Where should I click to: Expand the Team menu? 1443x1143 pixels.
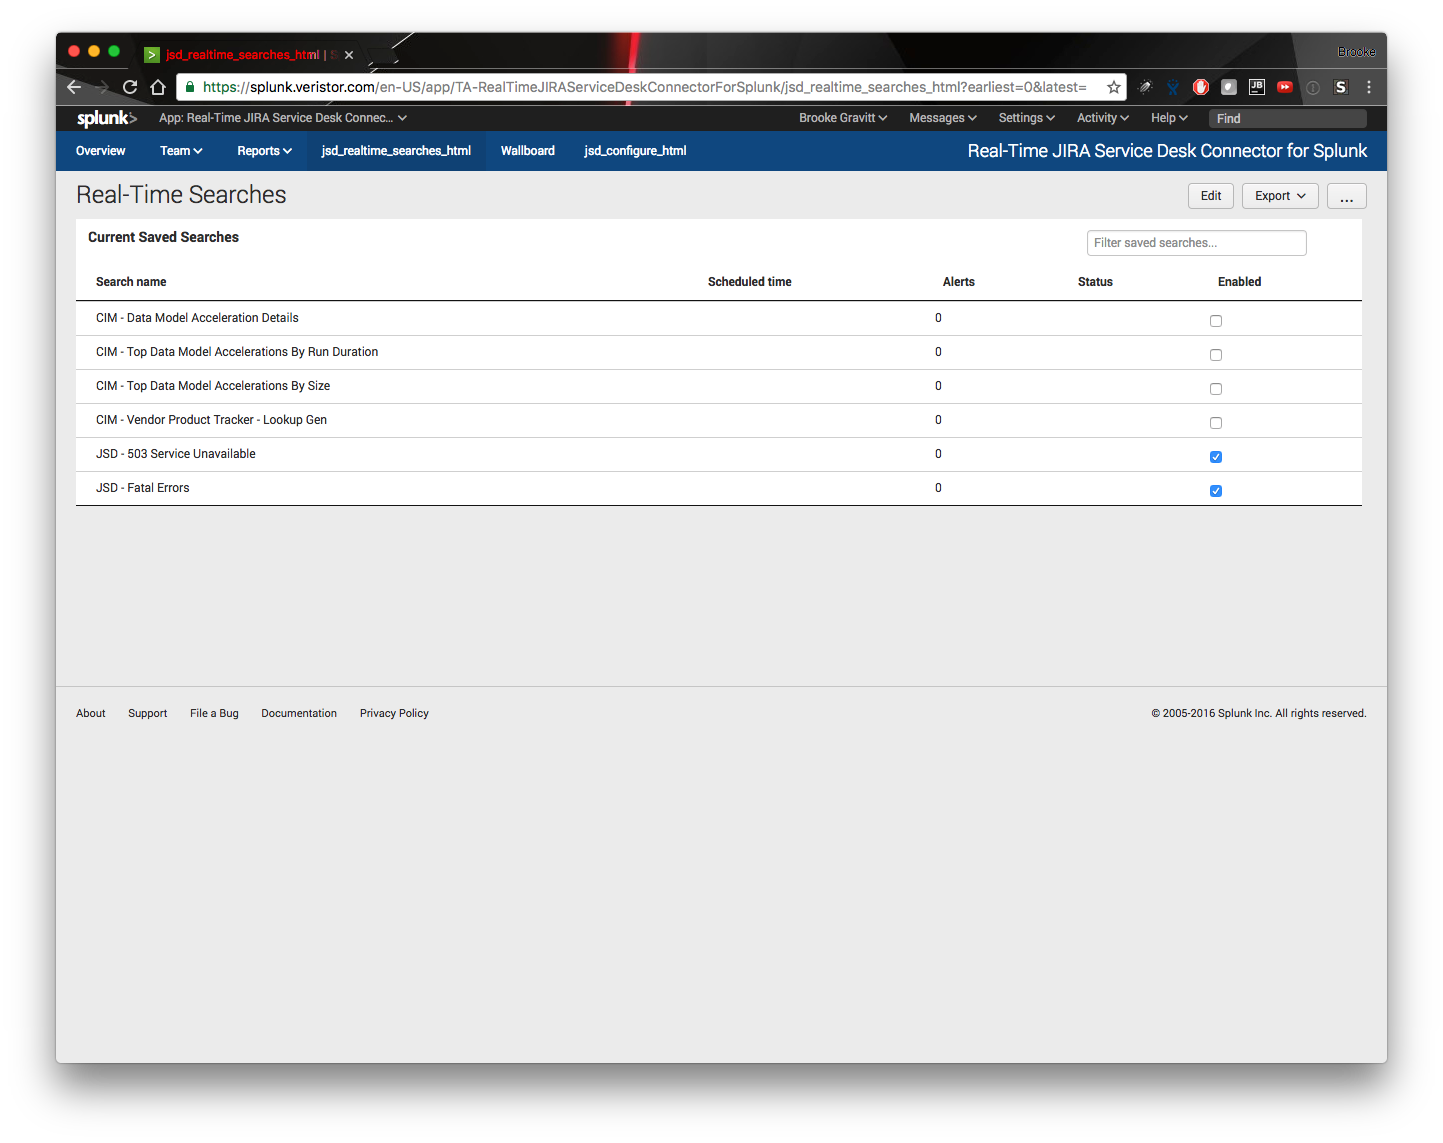181,151
